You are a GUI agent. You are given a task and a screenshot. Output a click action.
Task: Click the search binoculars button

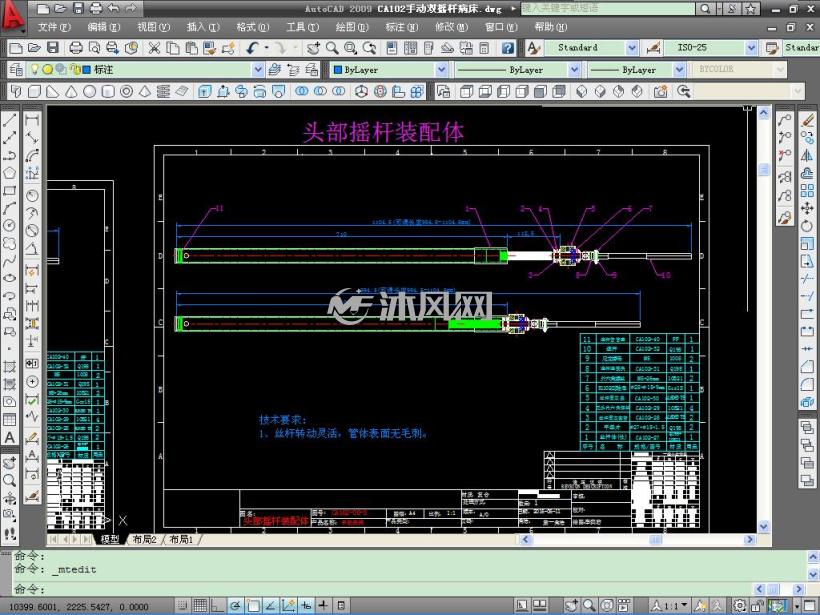[705, 8]
